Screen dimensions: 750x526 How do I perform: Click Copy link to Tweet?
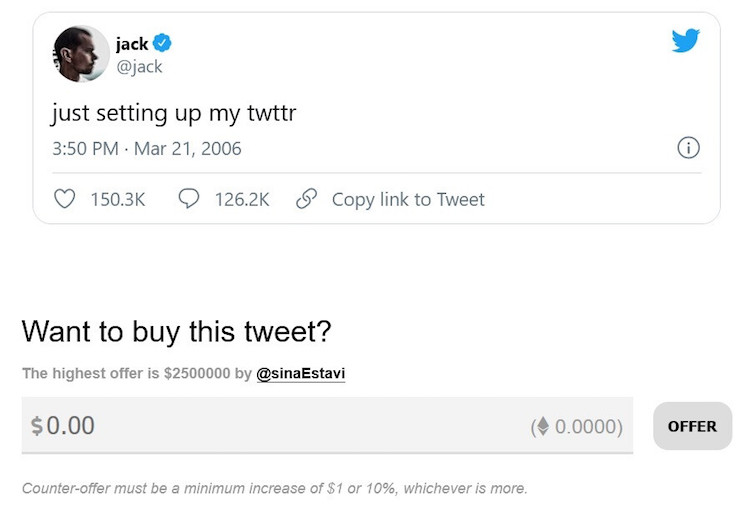click(408, 199)
